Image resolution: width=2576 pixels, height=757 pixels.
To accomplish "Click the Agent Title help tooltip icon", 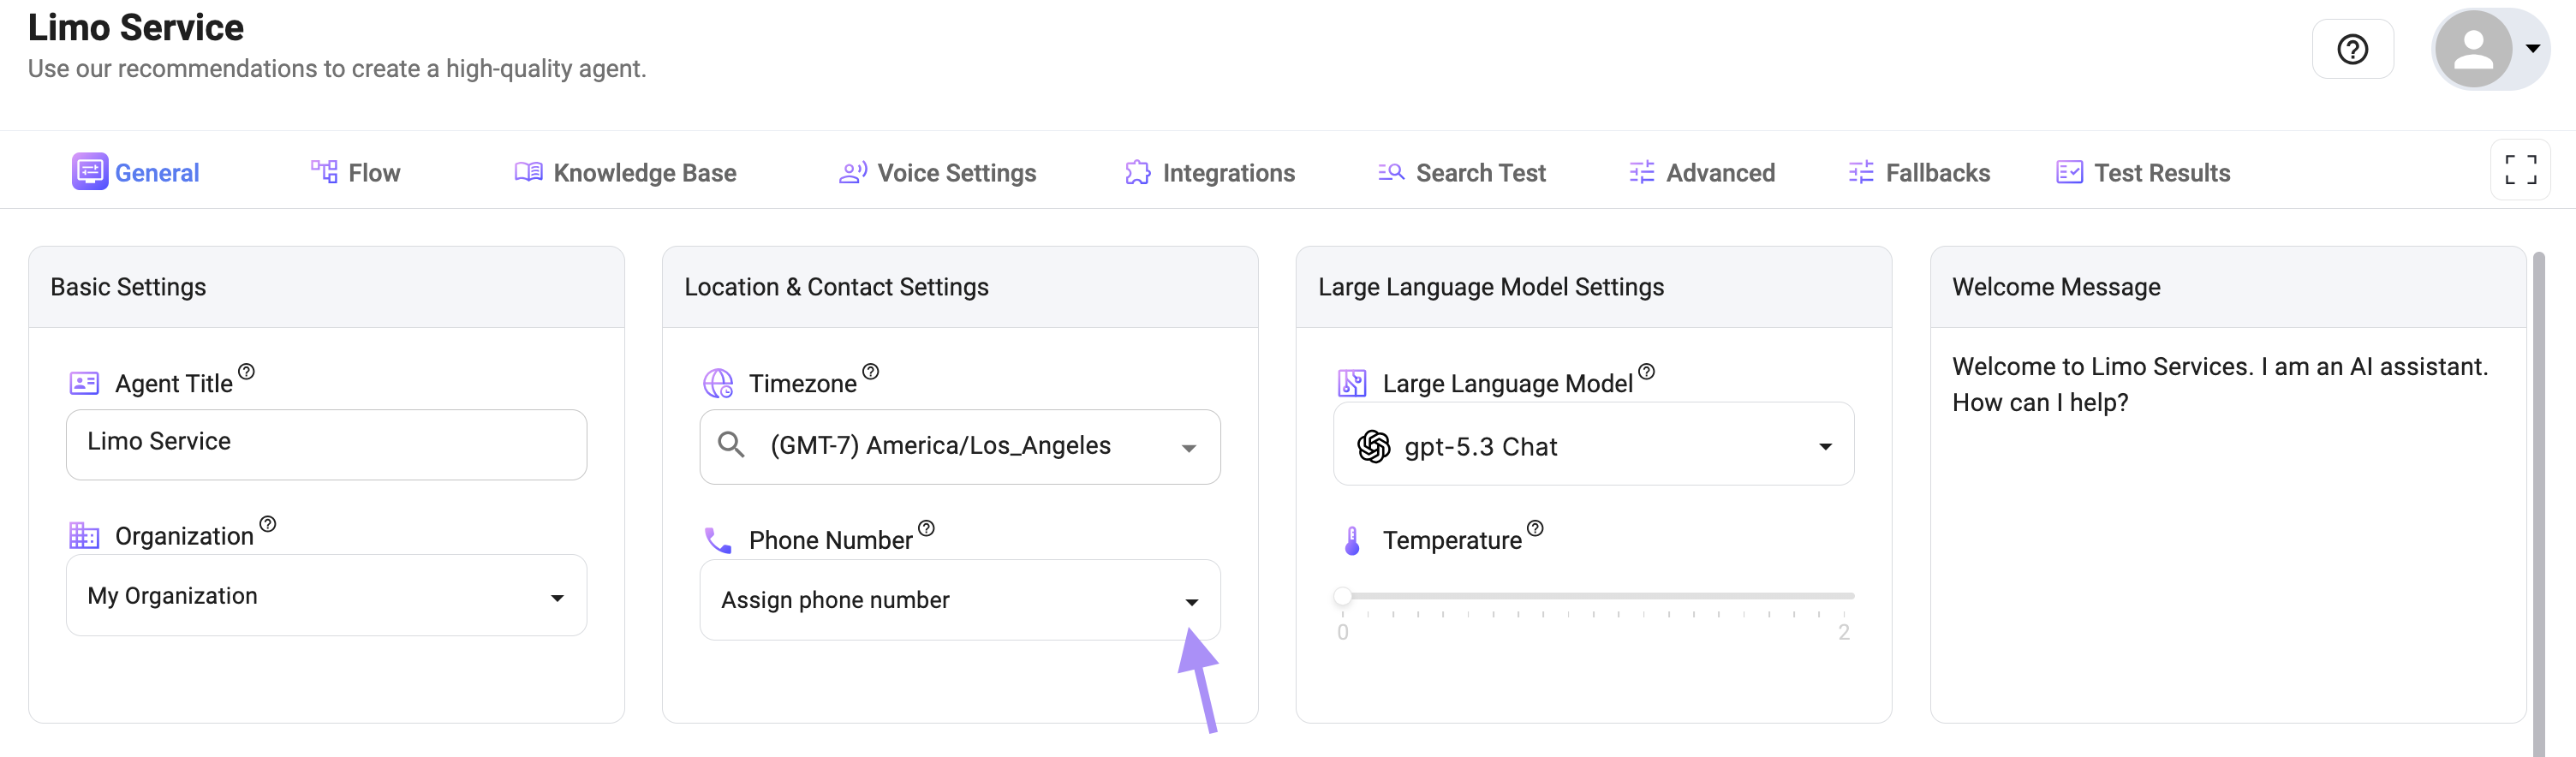I will [246, 372].
